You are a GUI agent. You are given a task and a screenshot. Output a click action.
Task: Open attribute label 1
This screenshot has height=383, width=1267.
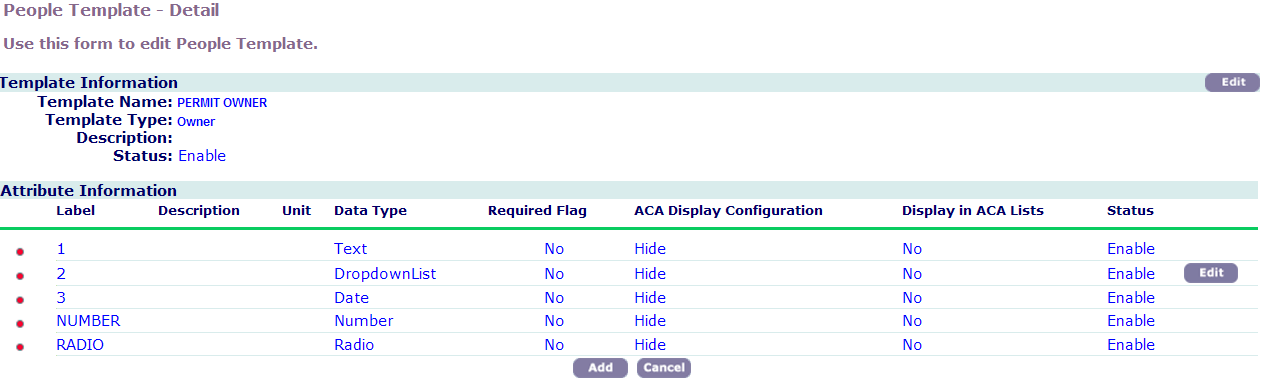(x=60, y=249)
